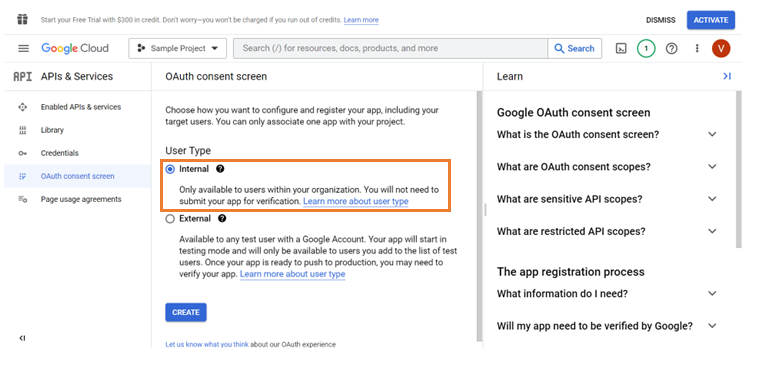The height and width of the screenshot is (379, 757).
Task: Collapse the left navigation sidebar
Action: click(x=22, y=338)
